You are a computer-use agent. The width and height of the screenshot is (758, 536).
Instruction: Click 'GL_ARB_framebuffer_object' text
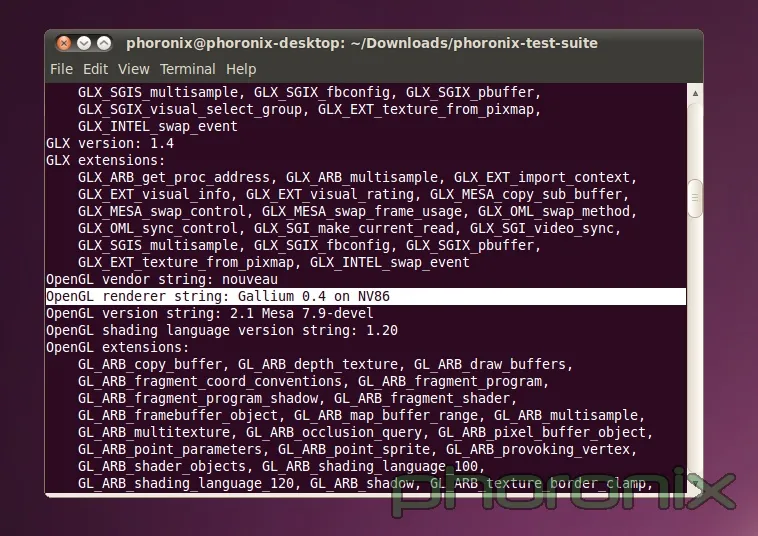point(177,415)
